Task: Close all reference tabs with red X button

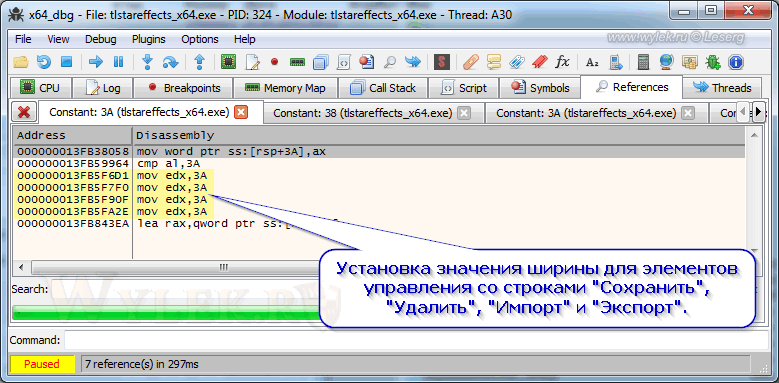Action: point(23,113)
